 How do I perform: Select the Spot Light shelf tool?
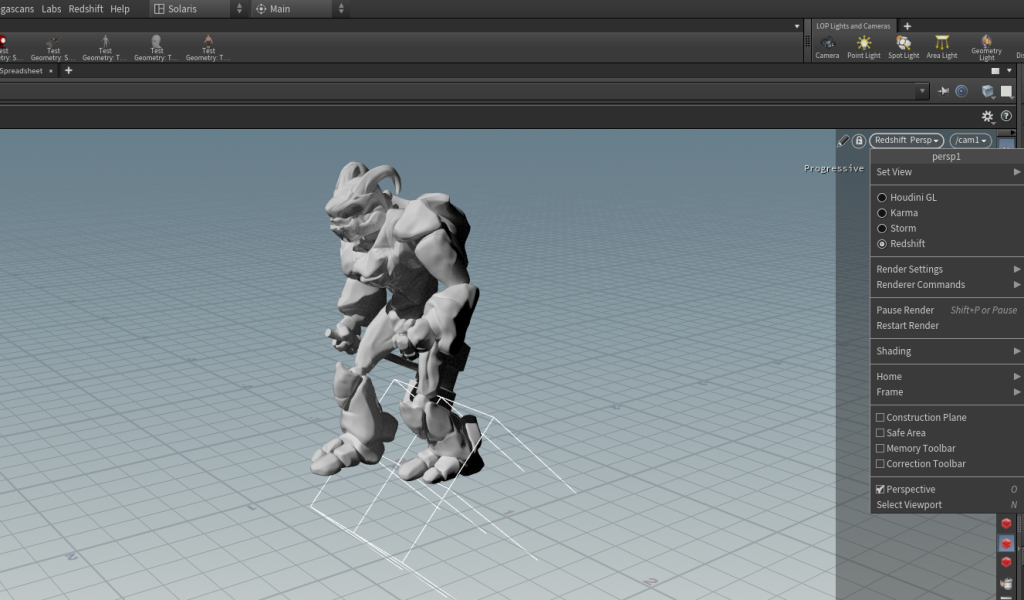click(903, 46)
